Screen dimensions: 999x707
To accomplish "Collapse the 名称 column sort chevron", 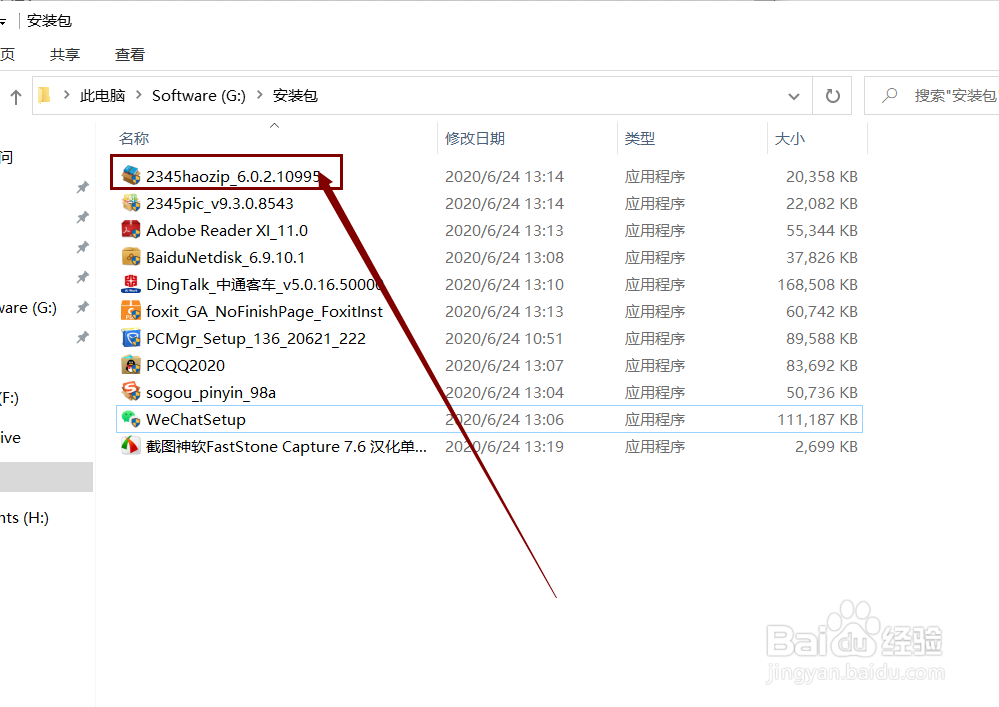I will 272,126.
